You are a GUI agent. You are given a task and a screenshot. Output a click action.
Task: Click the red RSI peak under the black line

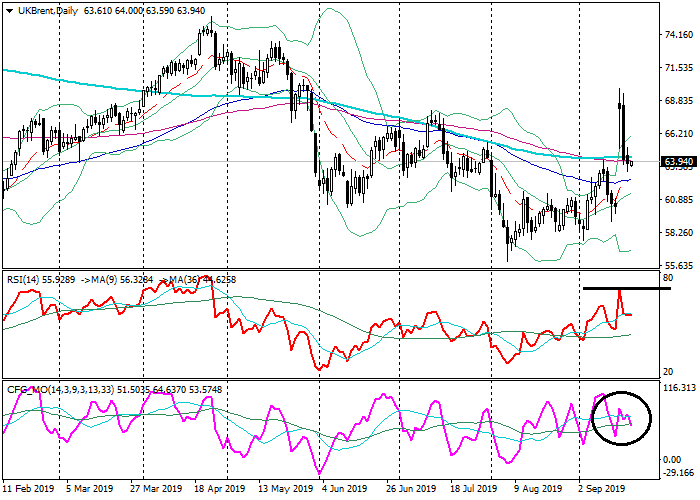(620, 293)
